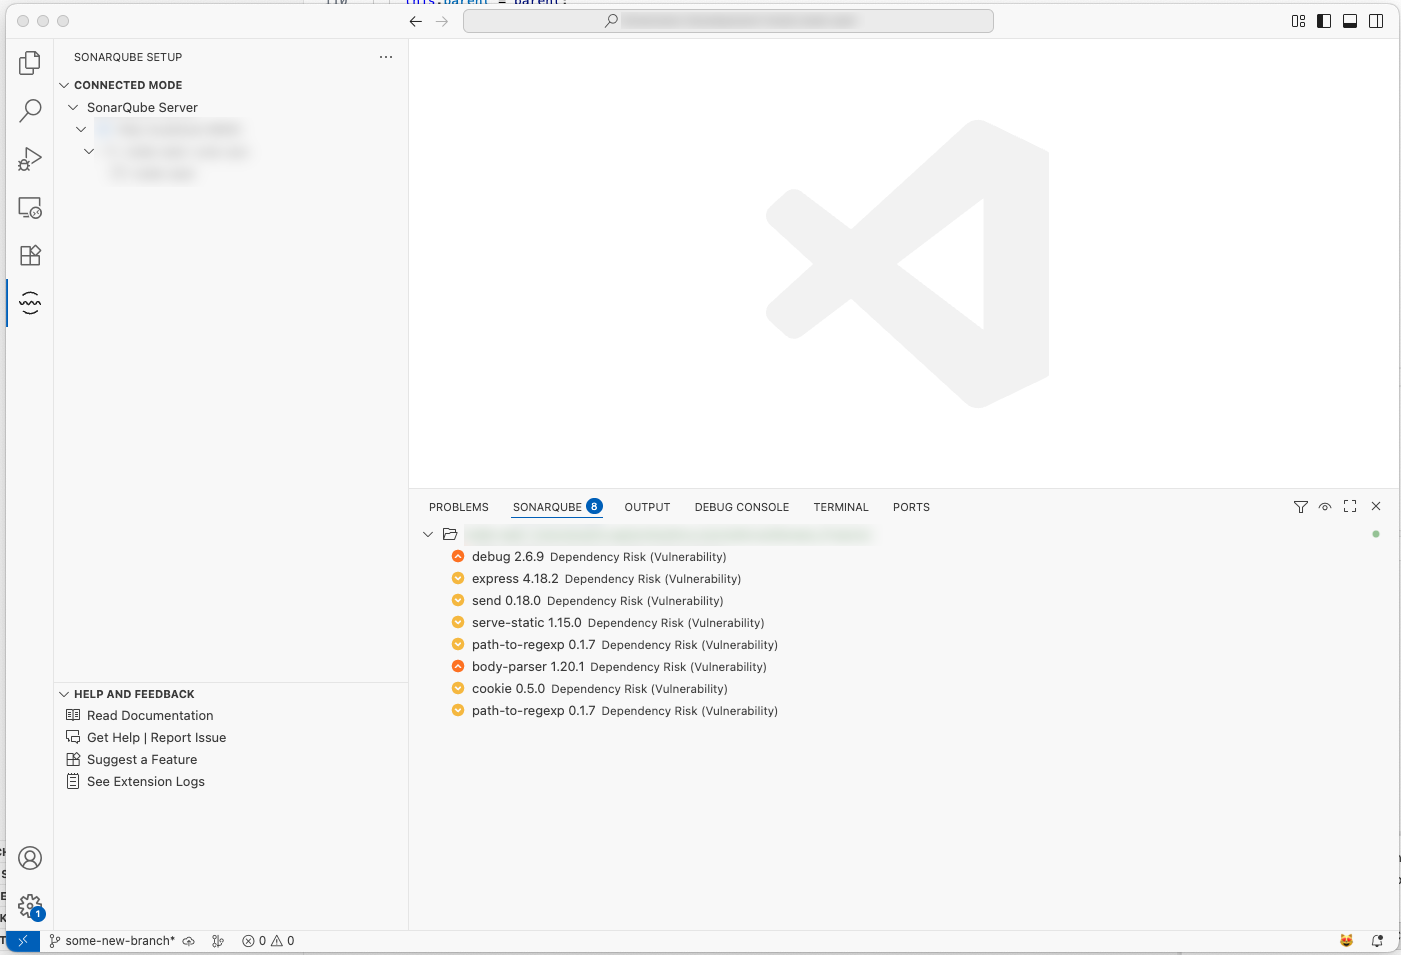Switch to the PROBLEMS tab

(x=457, y=507)
